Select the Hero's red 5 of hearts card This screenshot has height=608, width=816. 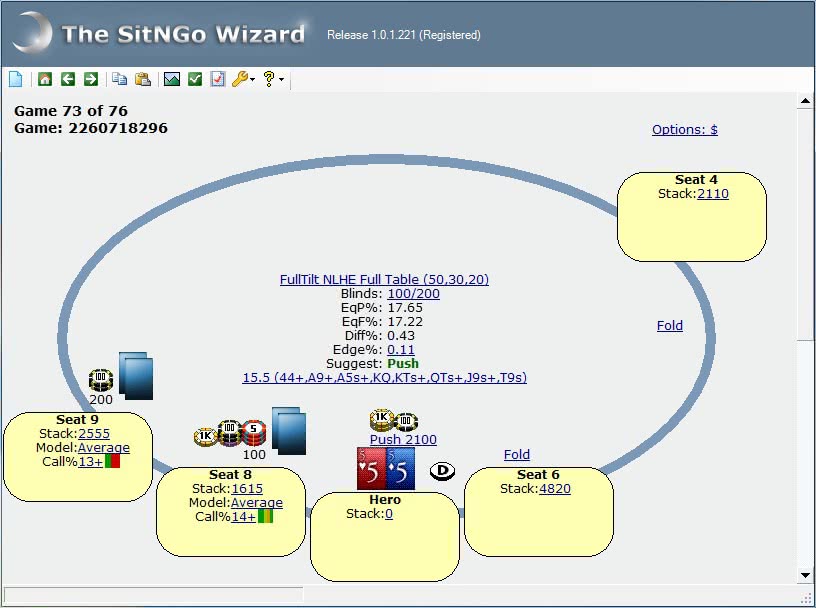pyautogui.click(x=371, y=468)
